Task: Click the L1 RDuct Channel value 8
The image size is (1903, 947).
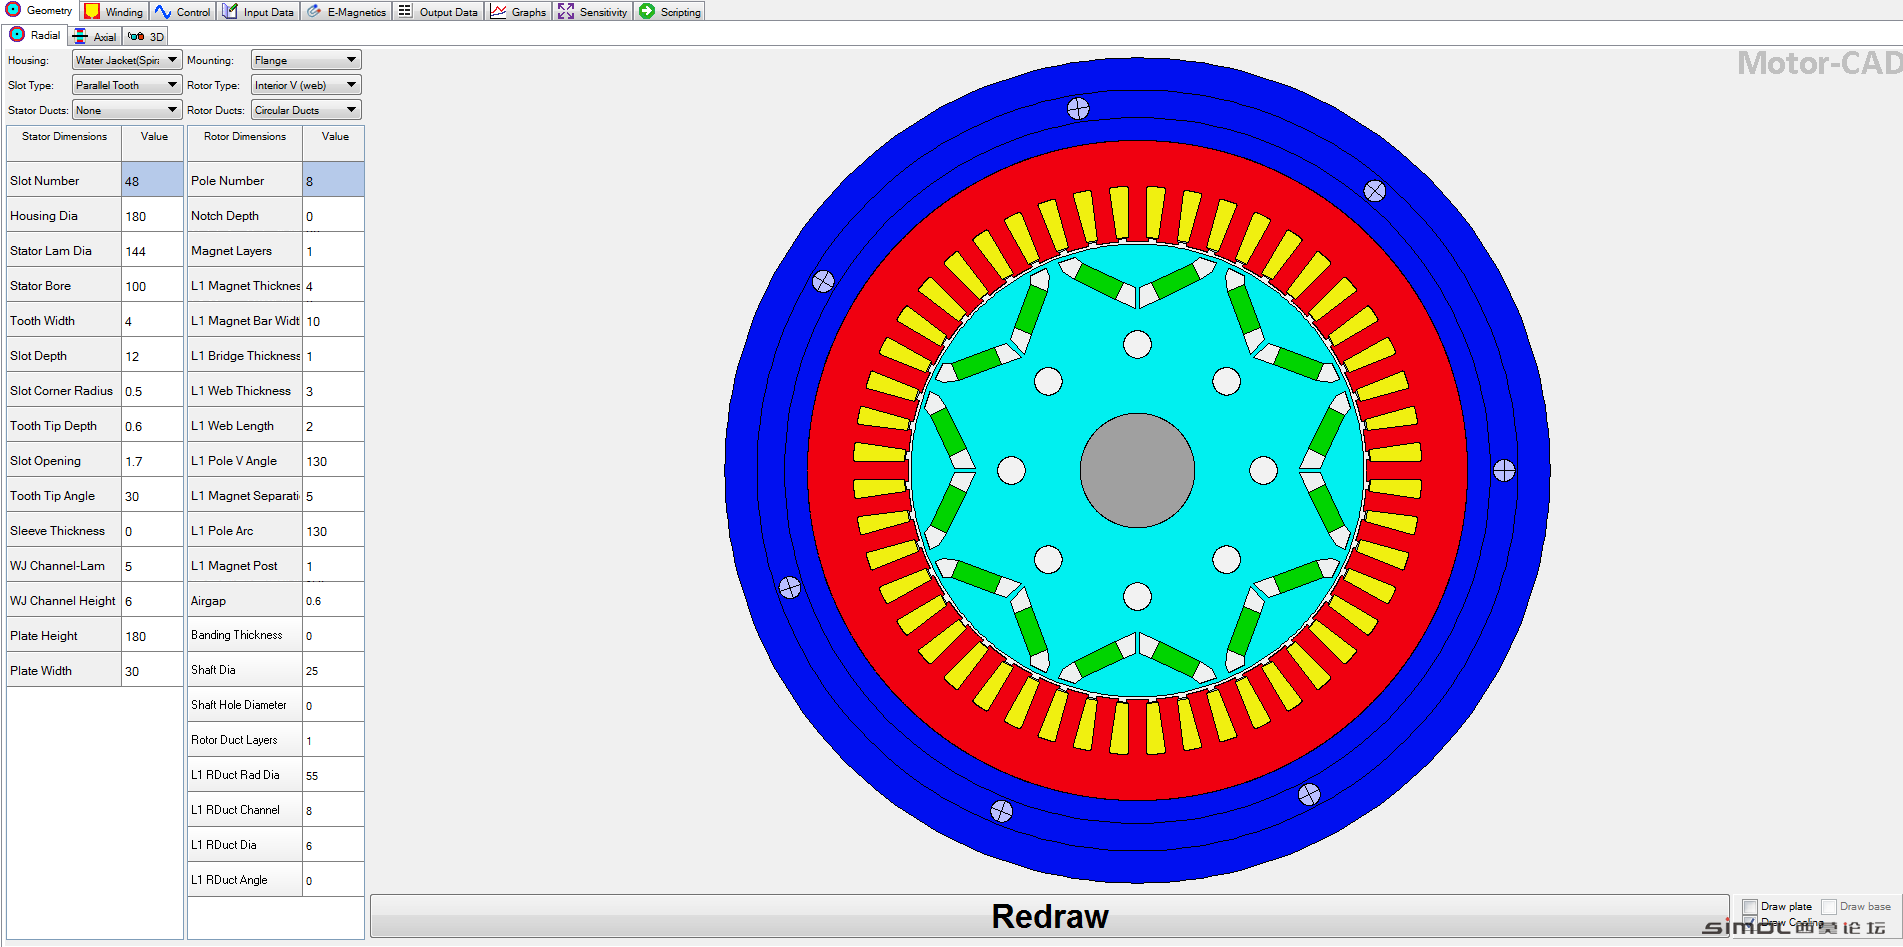Action: point(333,810)
